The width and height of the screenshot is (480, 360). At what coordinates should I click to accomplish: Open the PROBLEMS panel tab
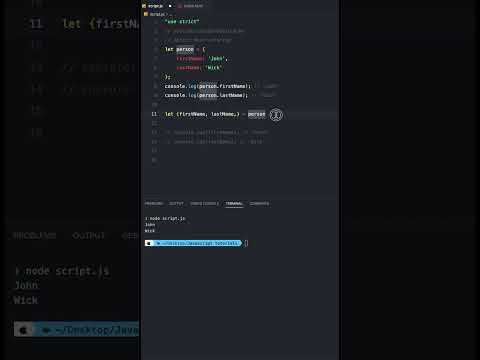[x=154, y=204]
